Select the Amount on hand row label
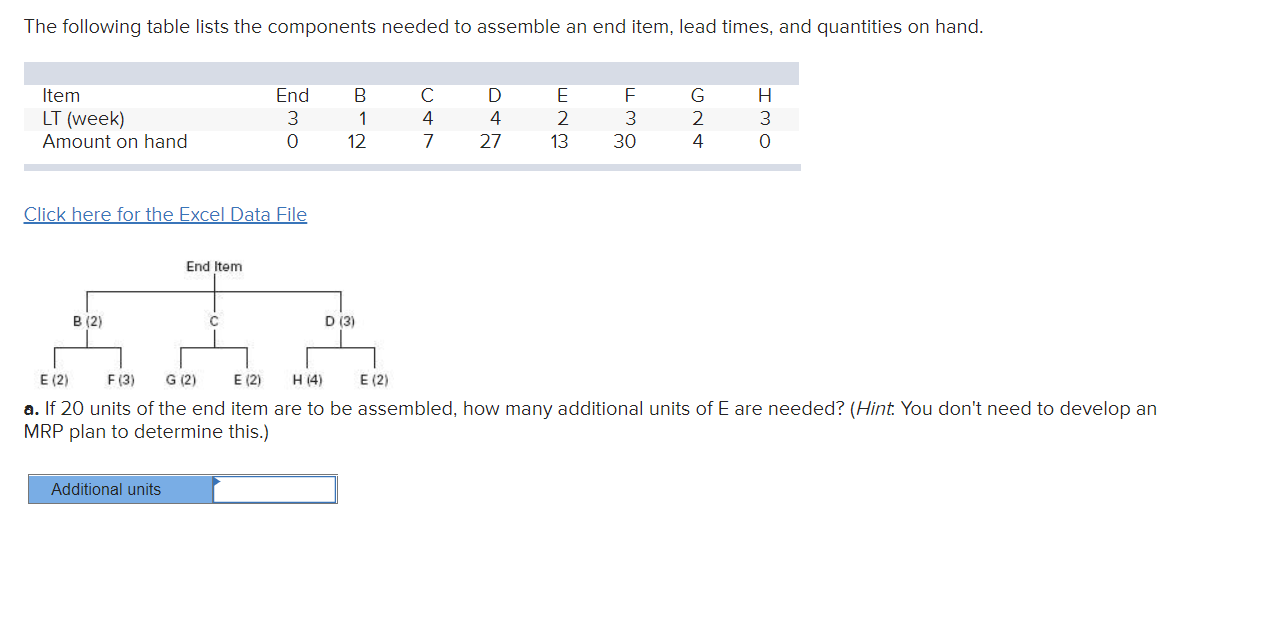 click(114, 141)
